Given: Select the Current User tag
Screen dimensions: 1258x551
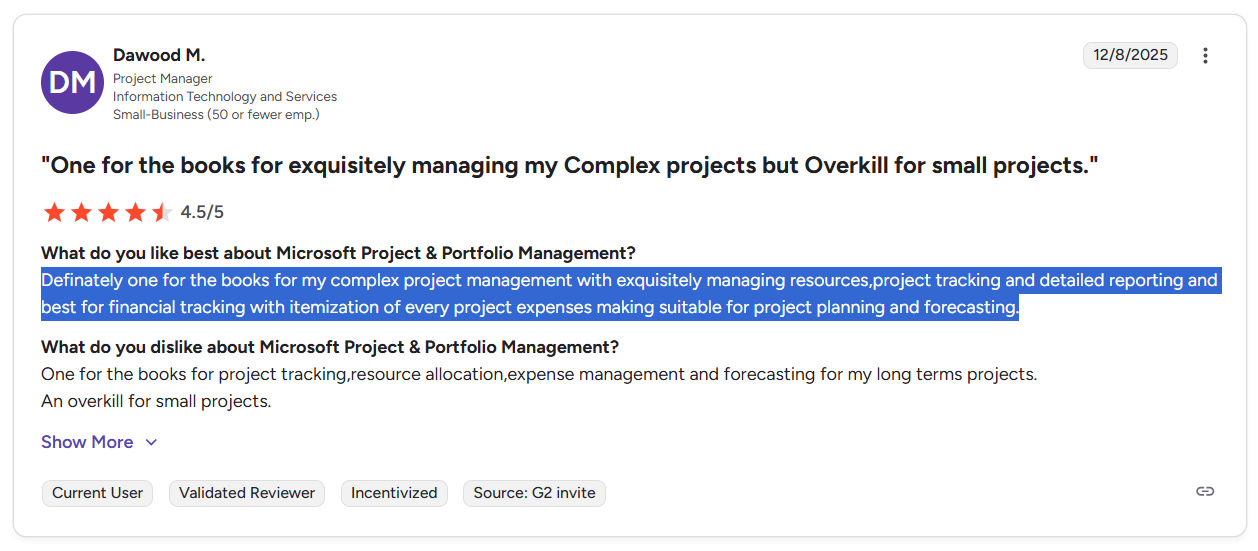Looking at the screenshot, I should pyautogui.click(x=97, y=493).
